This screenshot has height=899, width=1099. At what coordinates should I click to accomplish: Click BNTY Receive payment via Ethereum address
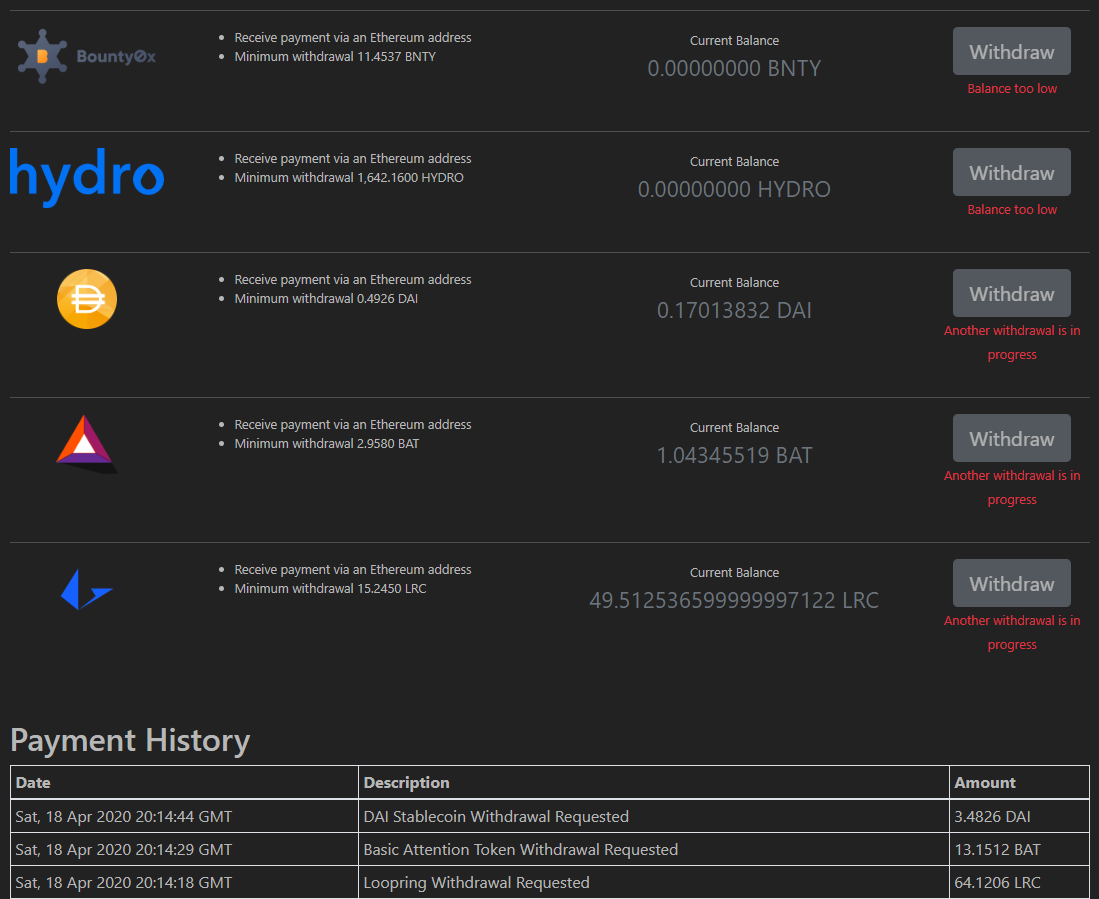pyautogui.click(x=353, y=38)
